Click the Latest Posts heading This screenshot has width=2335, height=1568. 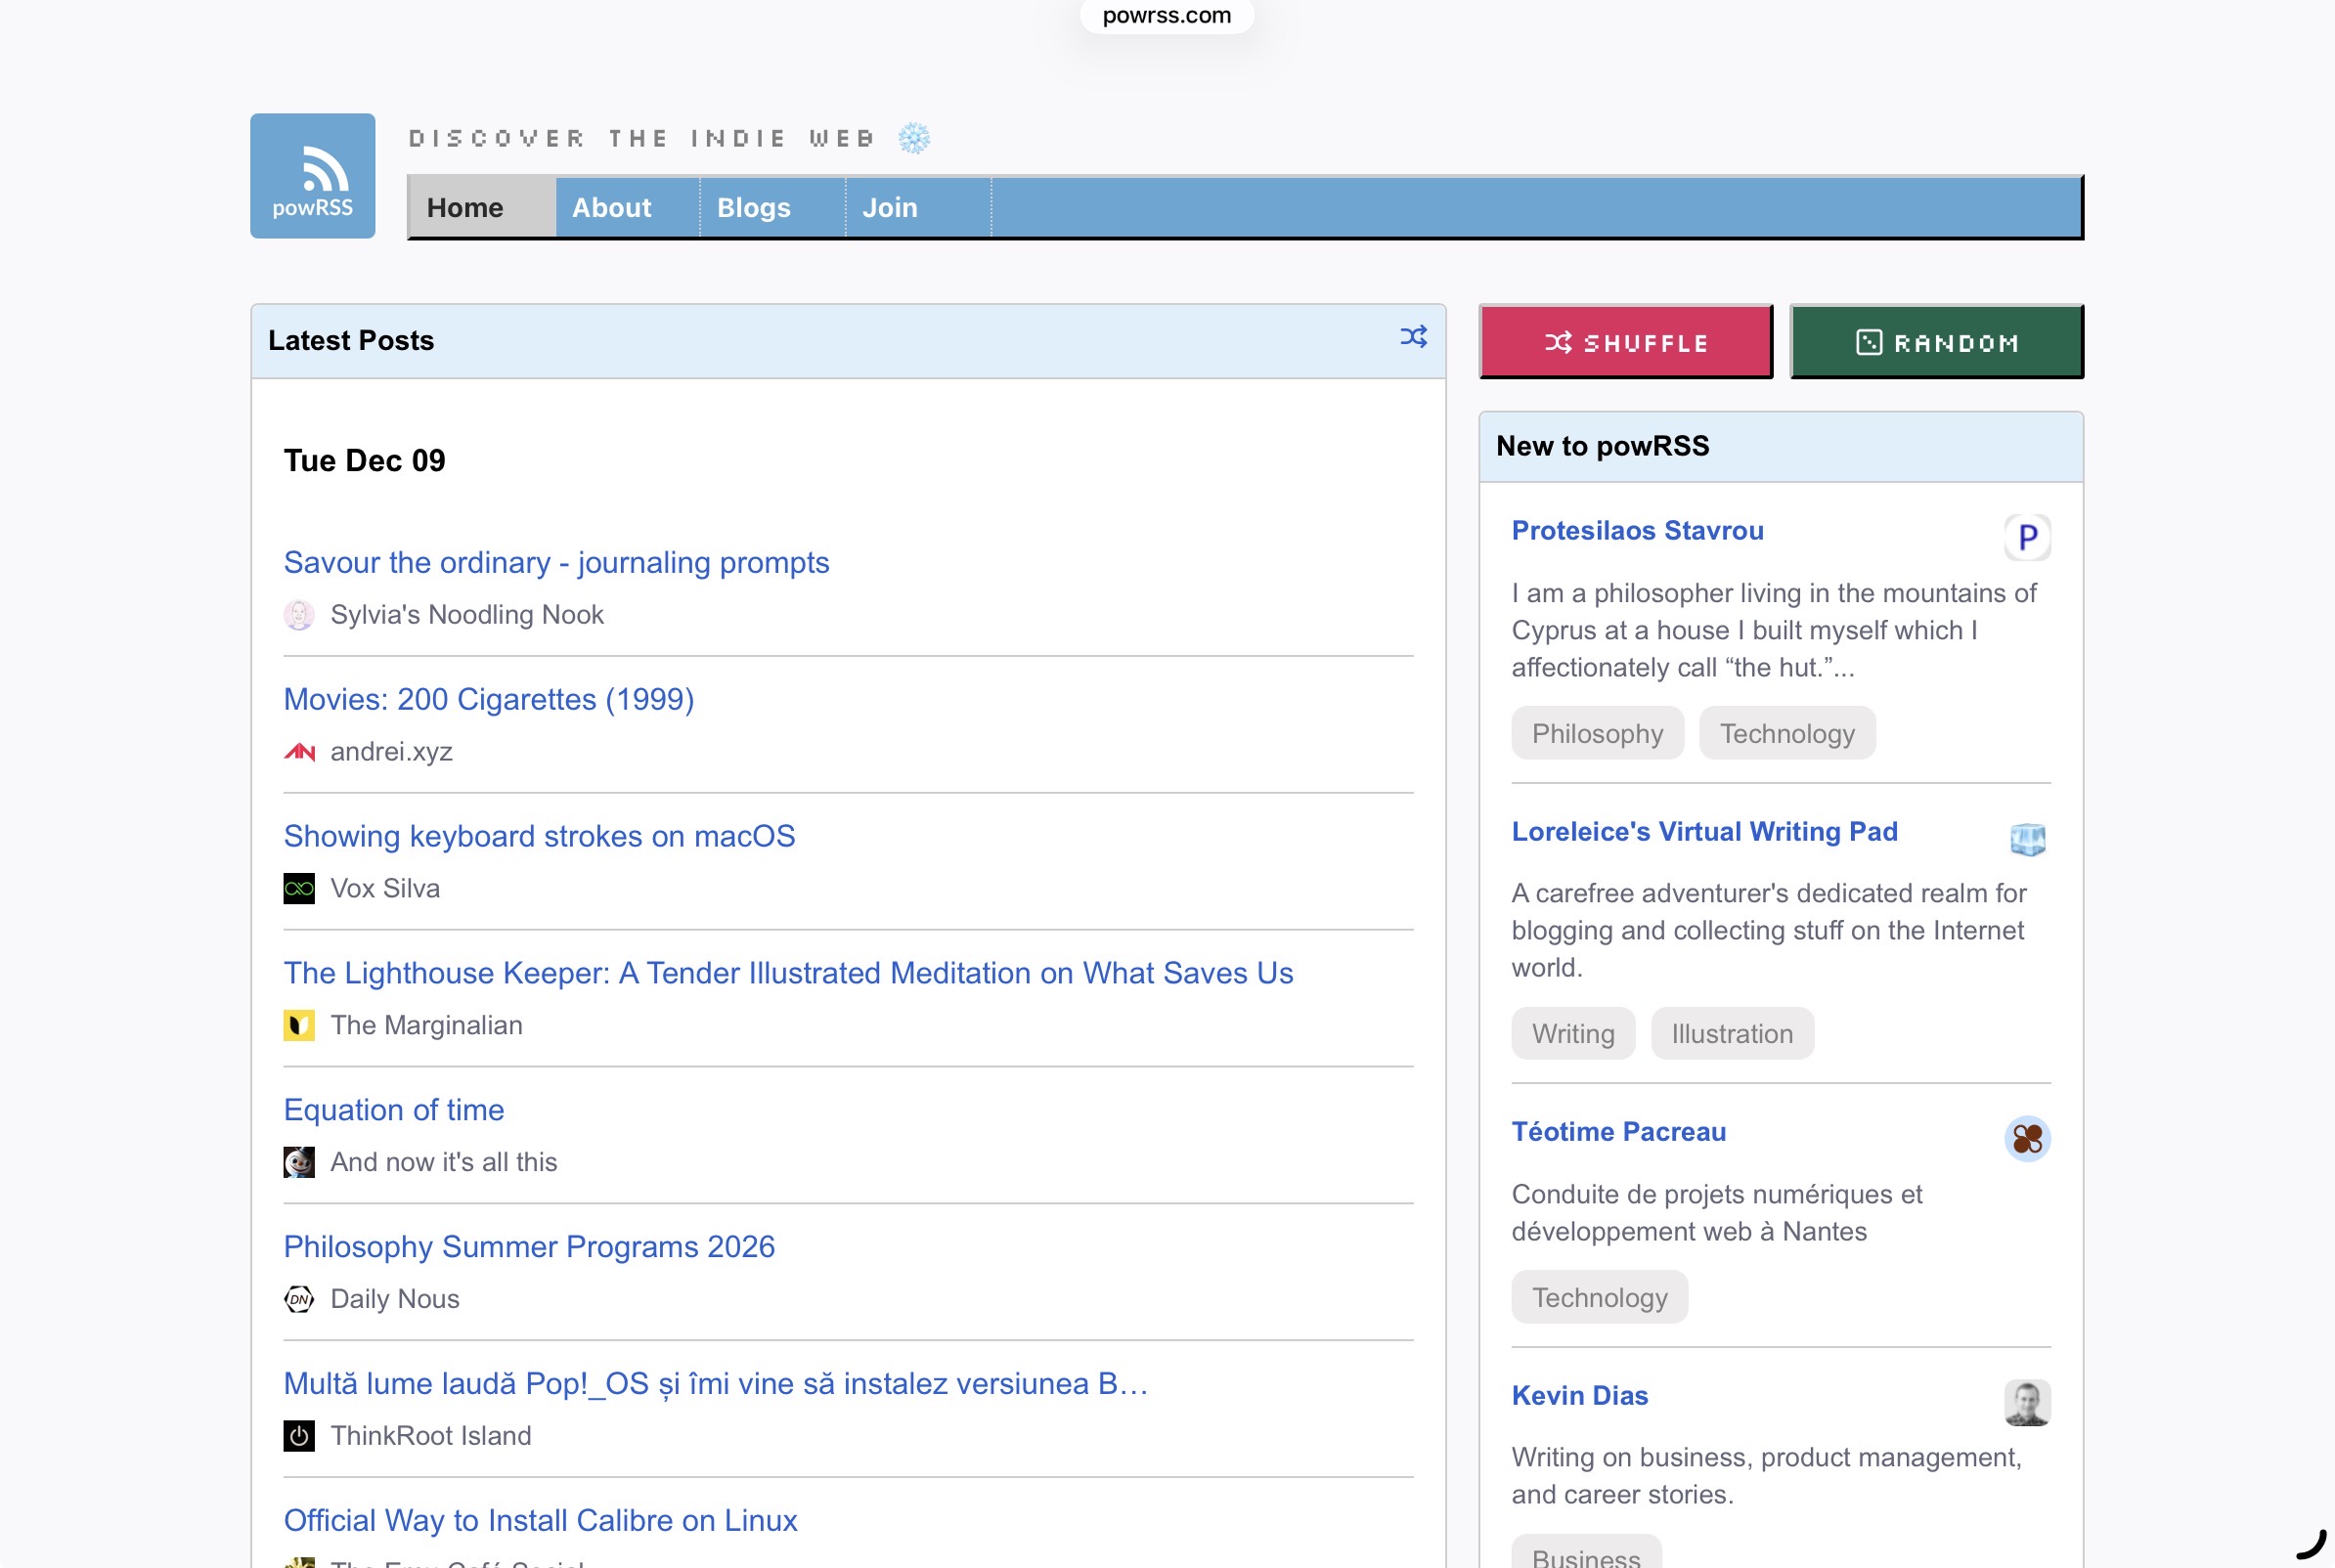(351, 341)
